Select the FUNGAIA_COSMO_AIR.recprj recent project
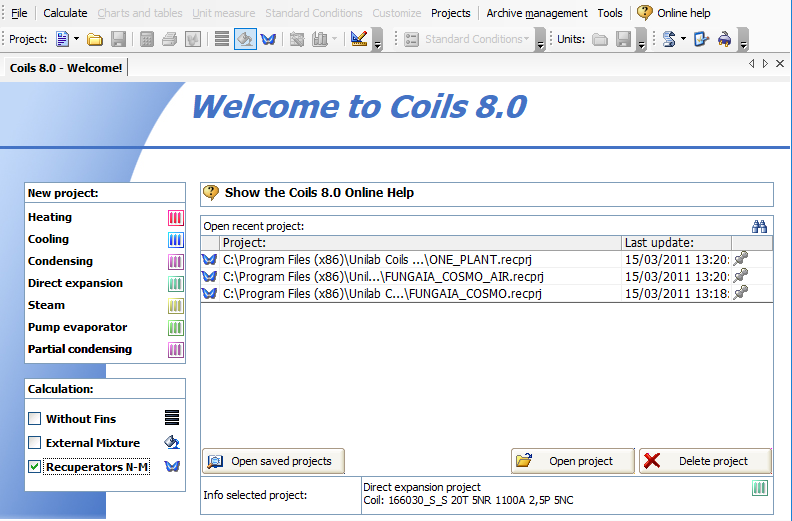Image resolution: width=792 pixels, height=521 pixels. [x=486, y=276]
